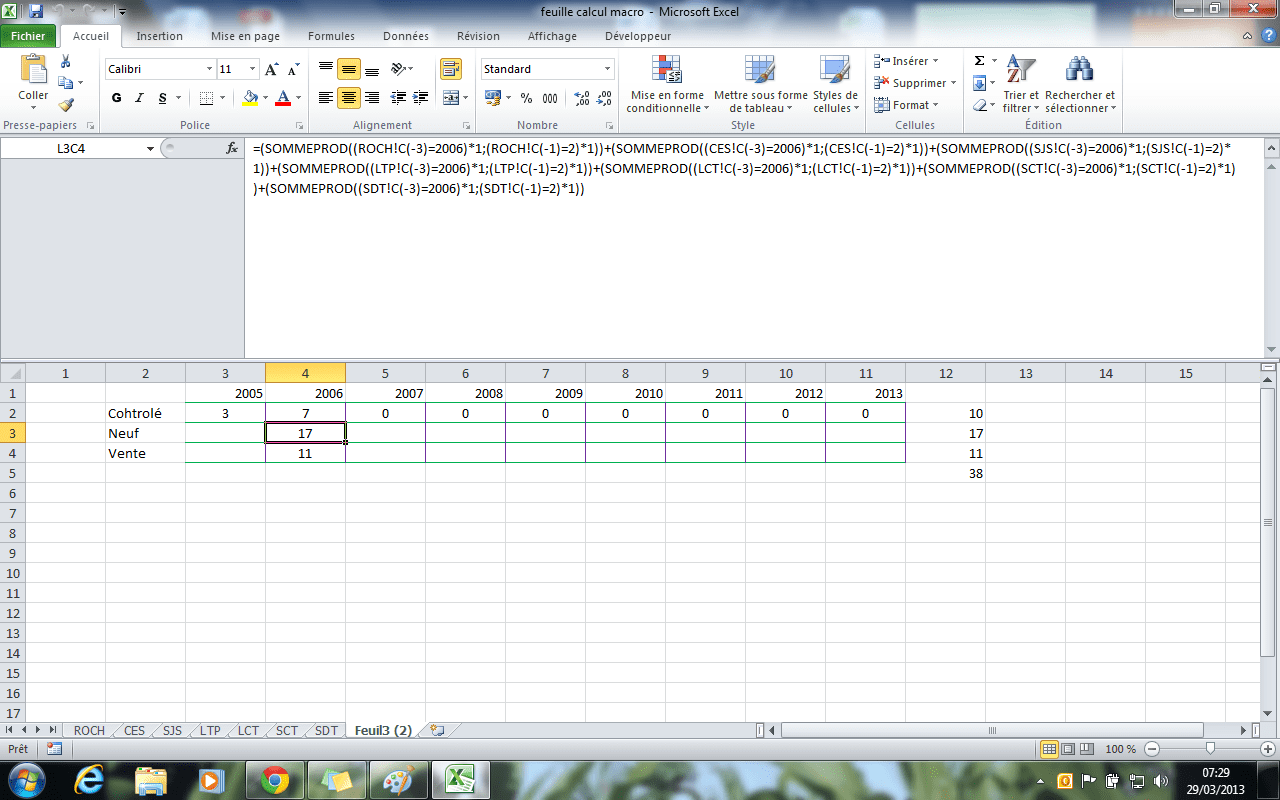Click the insert function fx icon
This screenshot has height=800, width=1280.
pos(233,148)
